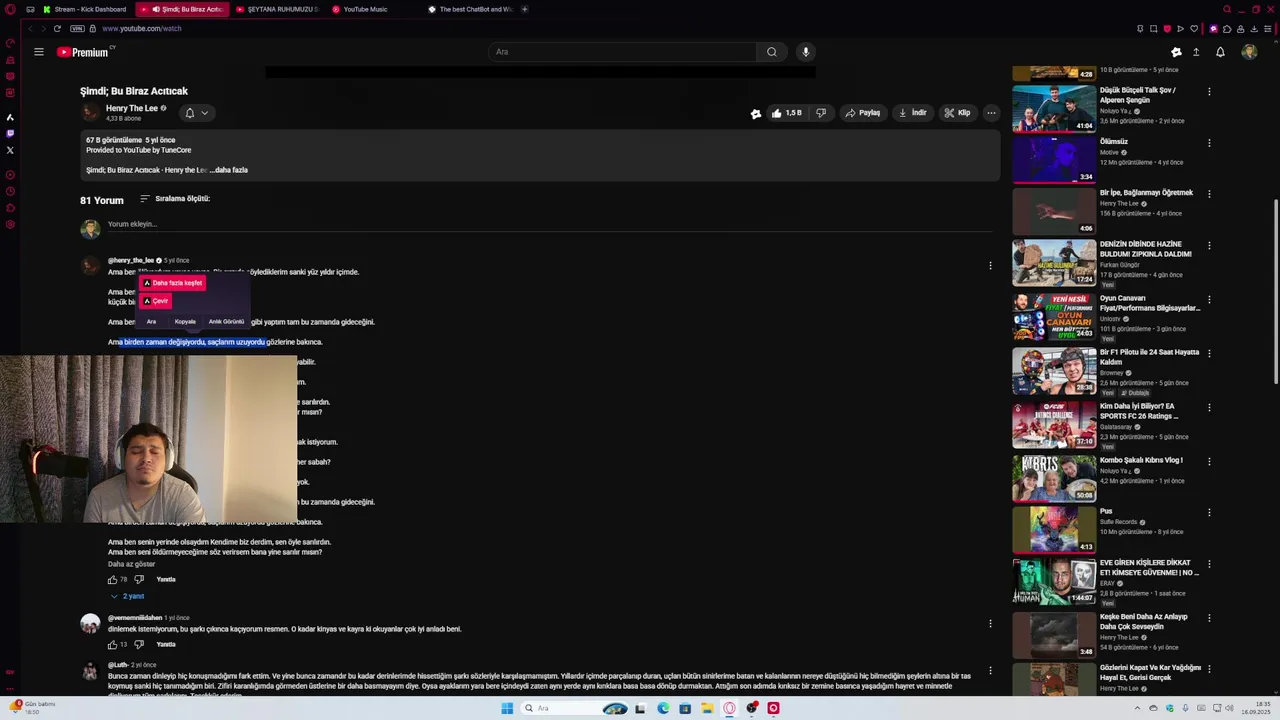The image size is (1280, 720).
Task: Like the pinned henry_the_lee comment
Action: pos(113,579)
